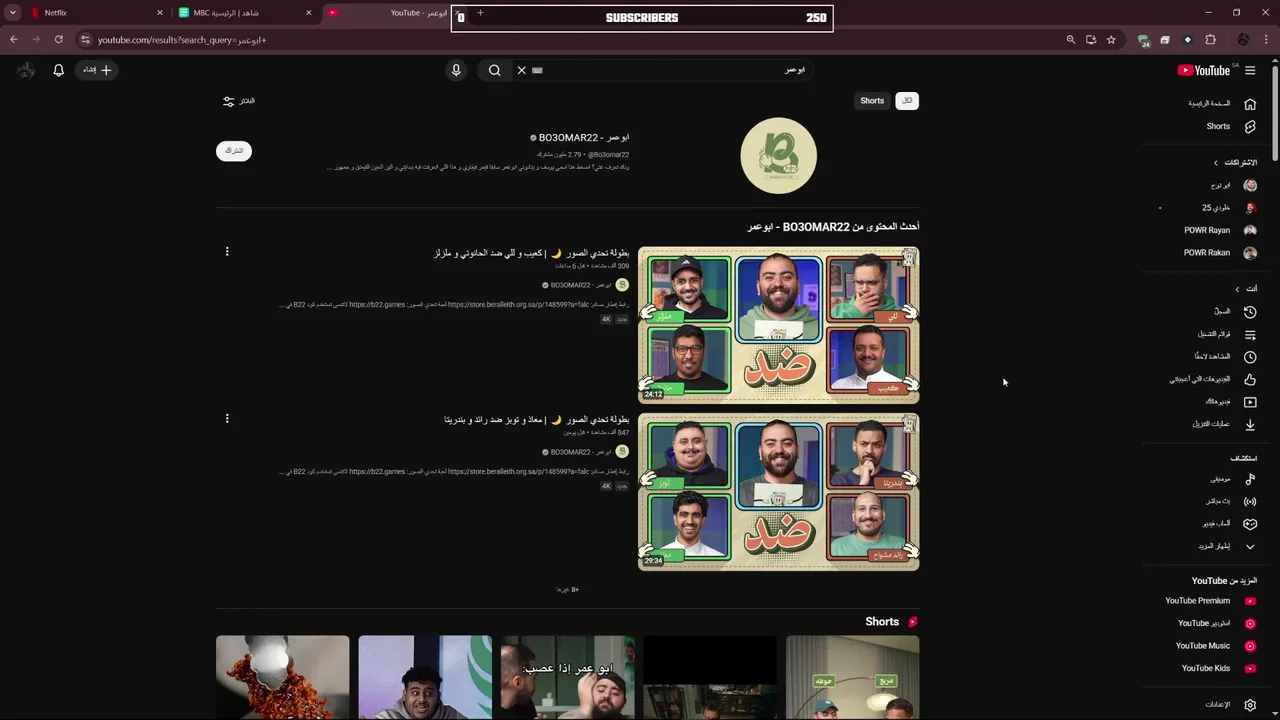Select the Shorts filter chip
The height and width of the screenshot is (720, 1280).
872,101
